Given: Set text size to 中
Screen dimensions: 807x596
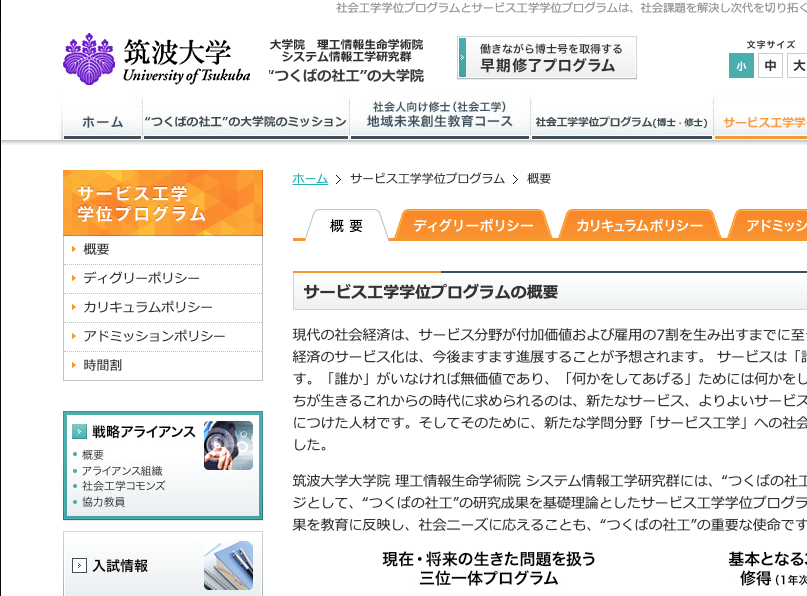Looking at the screenshot, I should pos(770,66).
